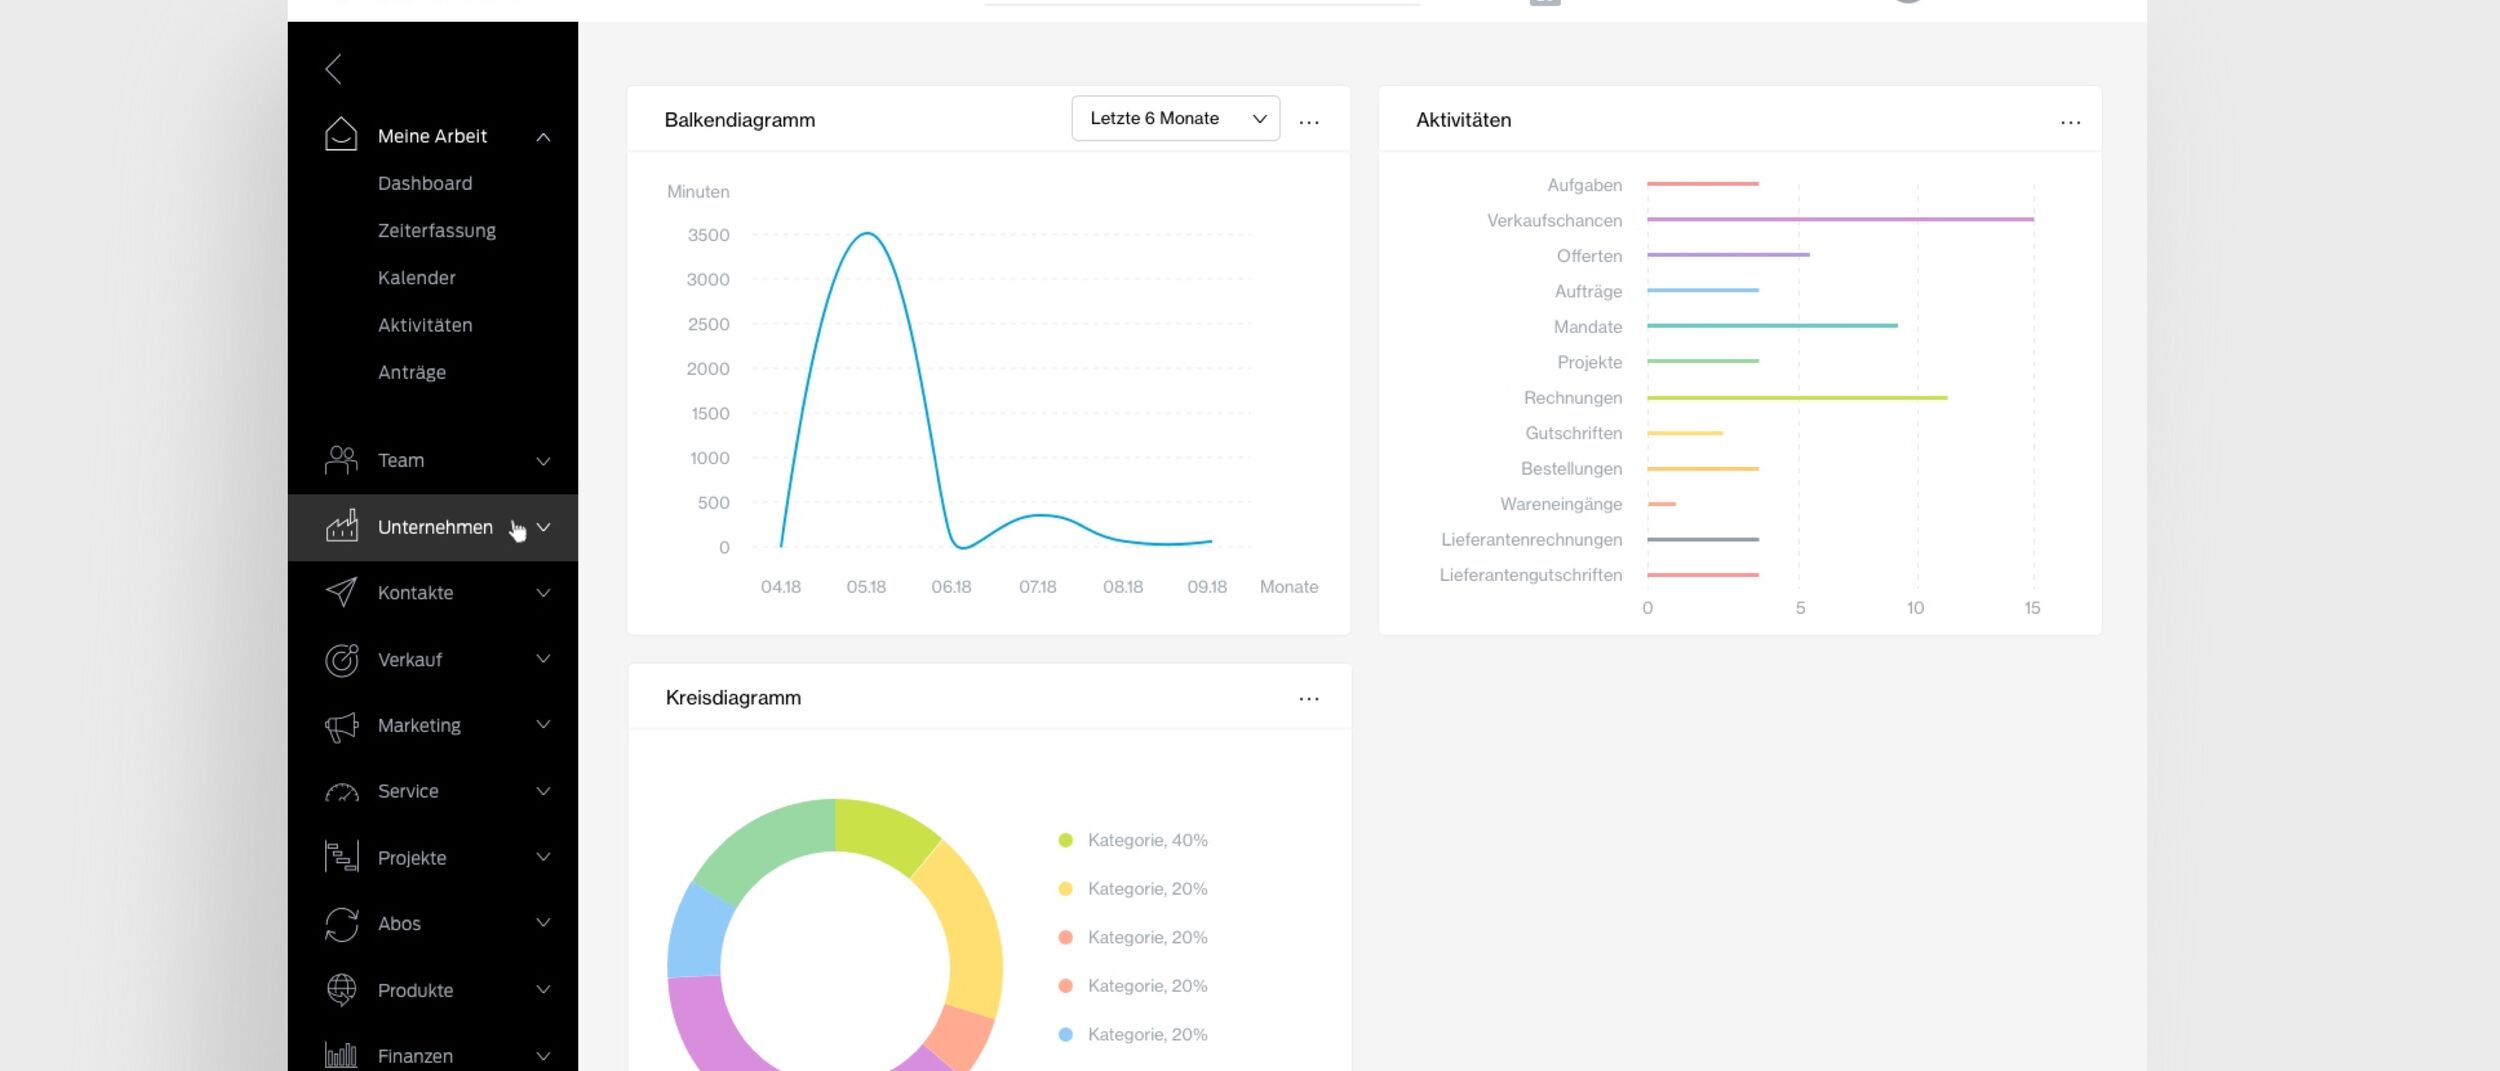Select the Service menu label
Viewport: 2500px width, 1071px height.
[408, 791]
